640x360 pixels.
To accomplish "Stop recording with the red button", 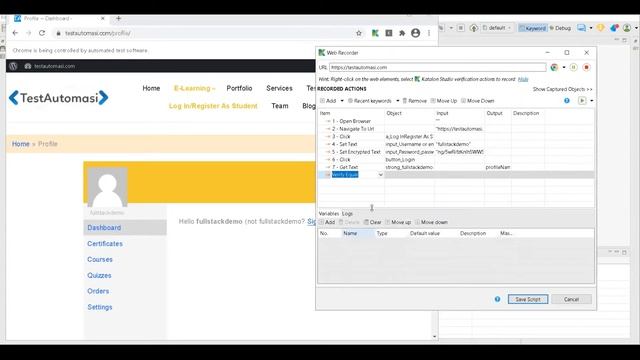I will tap(587, 67).
